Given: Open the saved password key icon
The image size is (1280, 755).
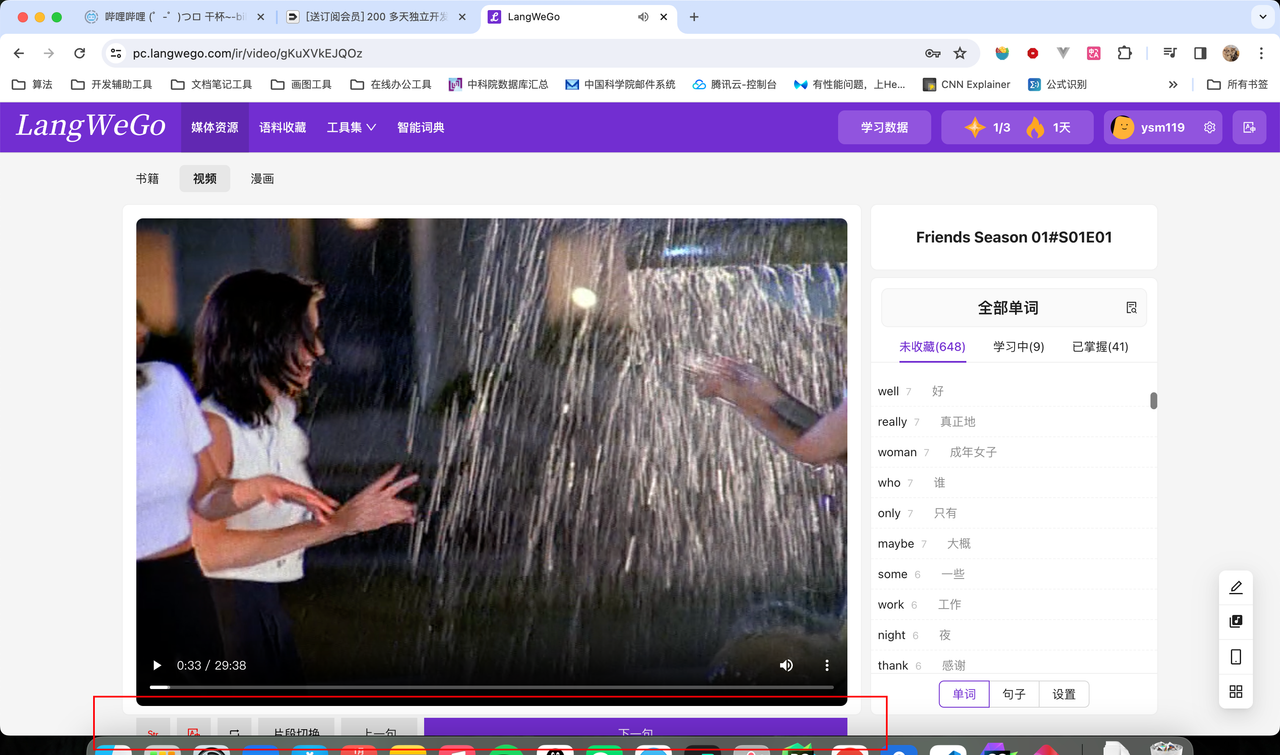Looking at the screenshot, I should coord(932,53).
